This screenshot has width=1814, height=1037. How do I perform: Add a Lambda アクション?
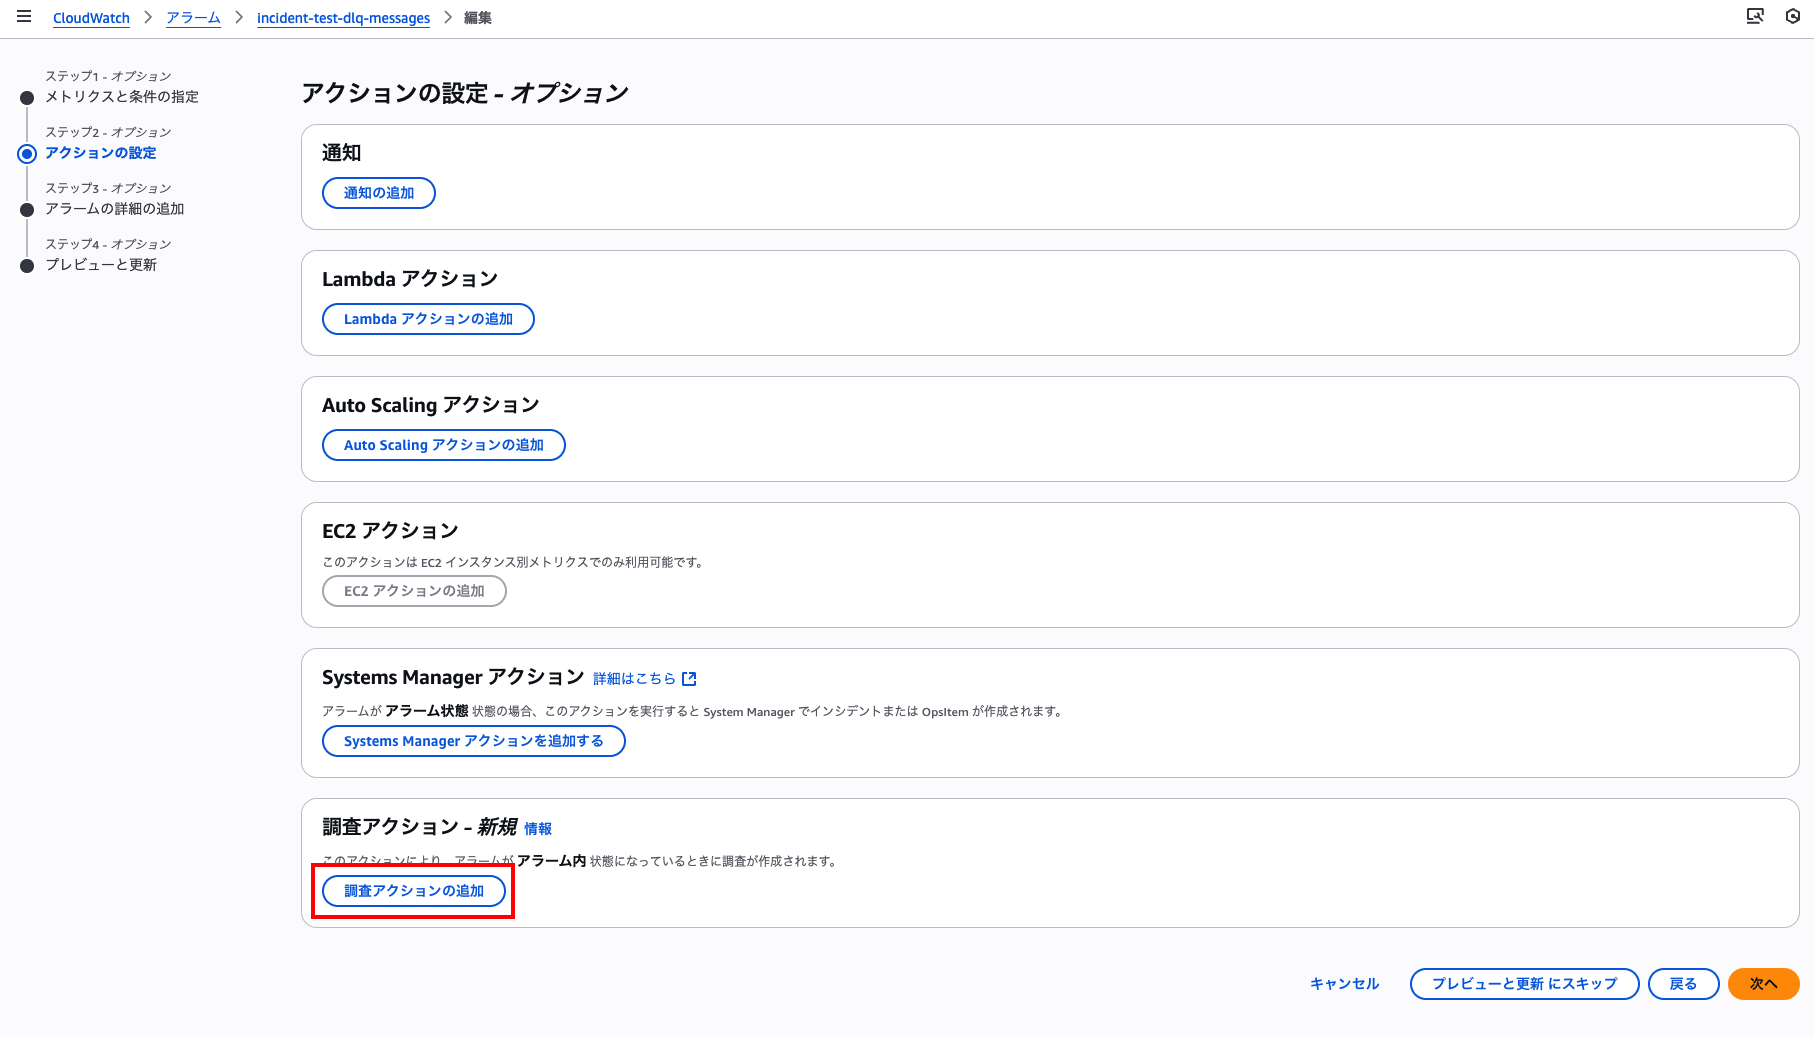pyautogui.click(x=428, y=319)
